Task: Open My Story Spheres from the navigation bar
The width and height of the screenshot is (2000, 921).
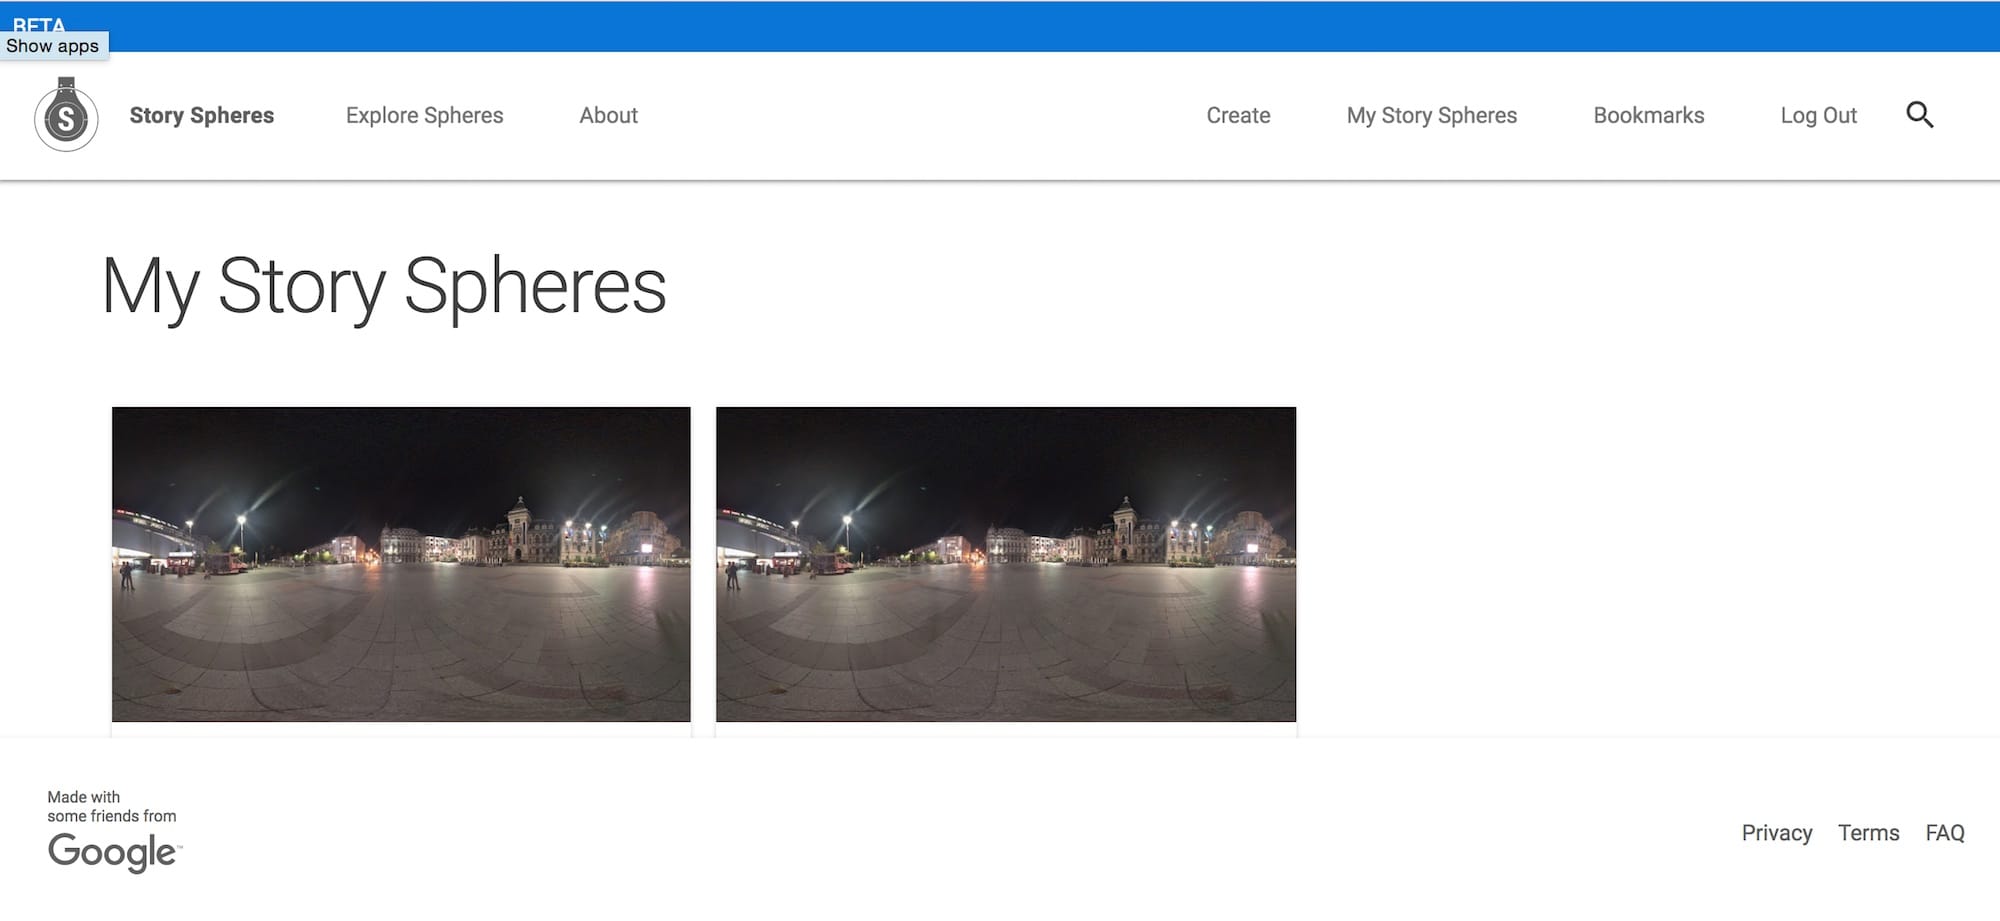Action: tap(1431, 116)
